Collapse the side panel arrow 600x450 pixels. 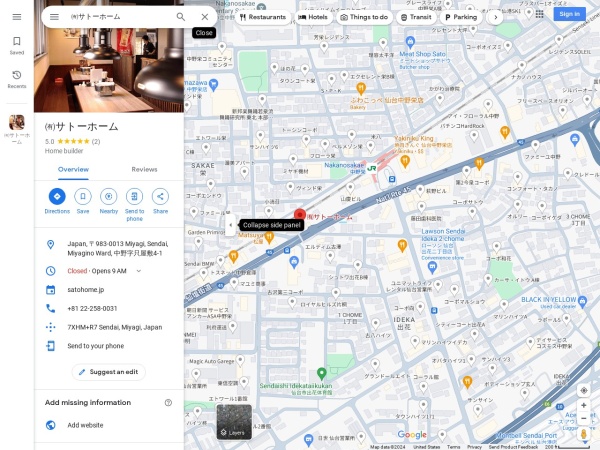pos(230,225)
